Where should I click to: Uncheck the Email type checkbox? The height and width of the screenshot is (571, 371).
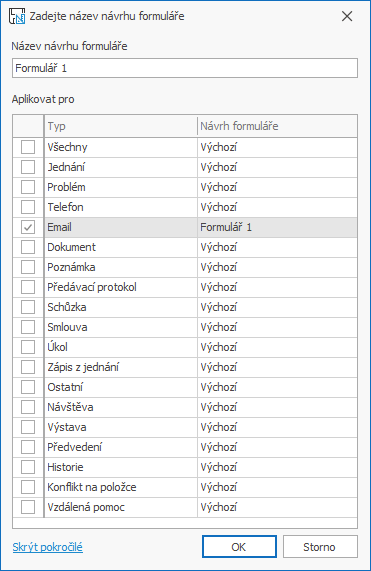coord(28,228)
